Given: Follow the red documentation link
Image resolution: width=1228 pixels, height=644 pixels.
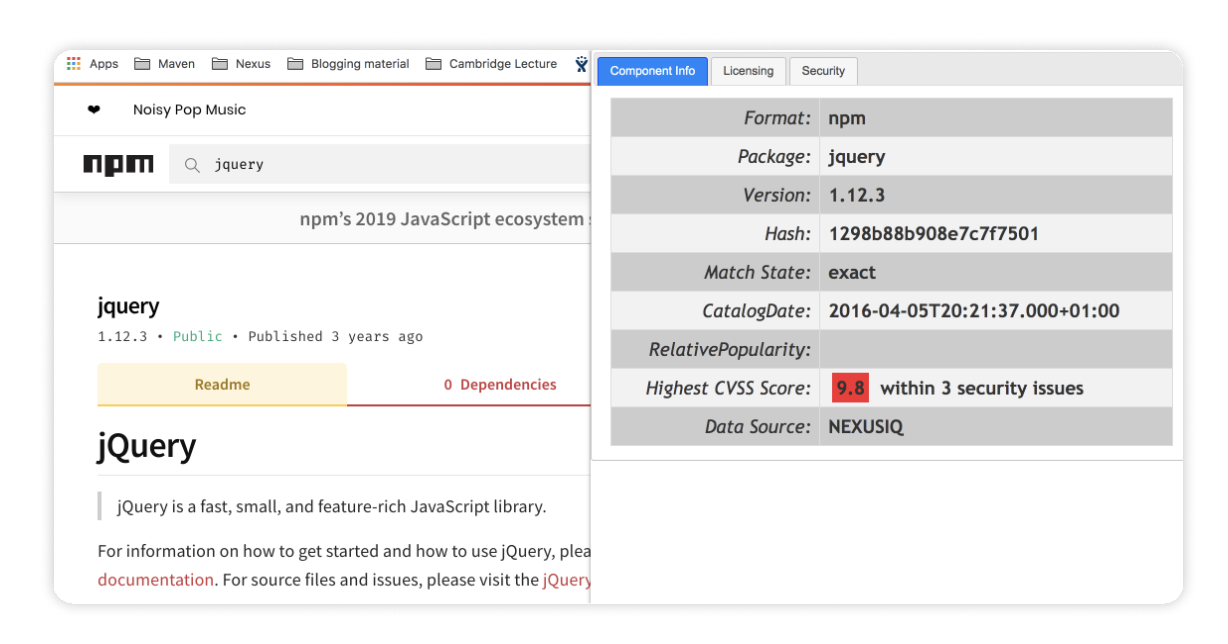Looking at the screenshot, I should [x=156, y=580].
